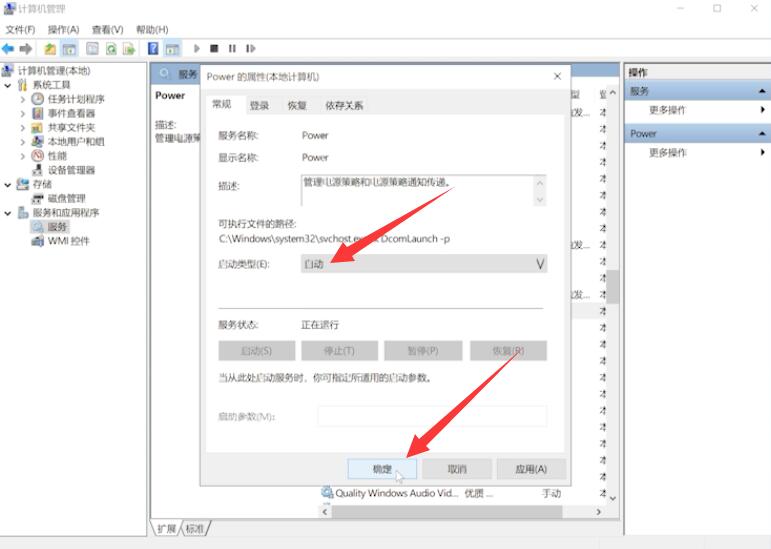
Task: Click the disabled 停止(T) button
Action: (339, 351)
